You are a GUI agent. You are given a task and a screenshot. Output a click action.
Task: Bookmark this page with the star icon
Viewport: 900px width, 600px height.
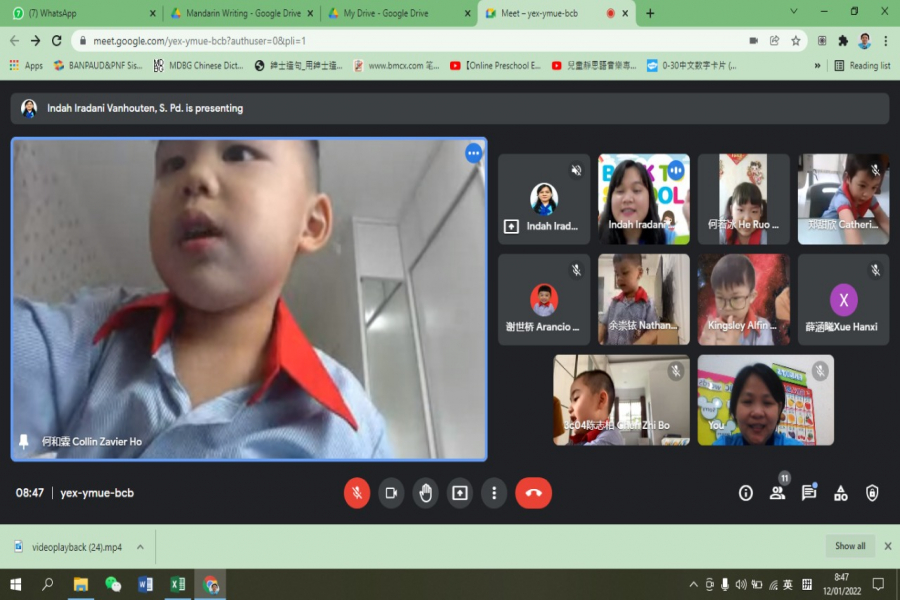(796, 41)
